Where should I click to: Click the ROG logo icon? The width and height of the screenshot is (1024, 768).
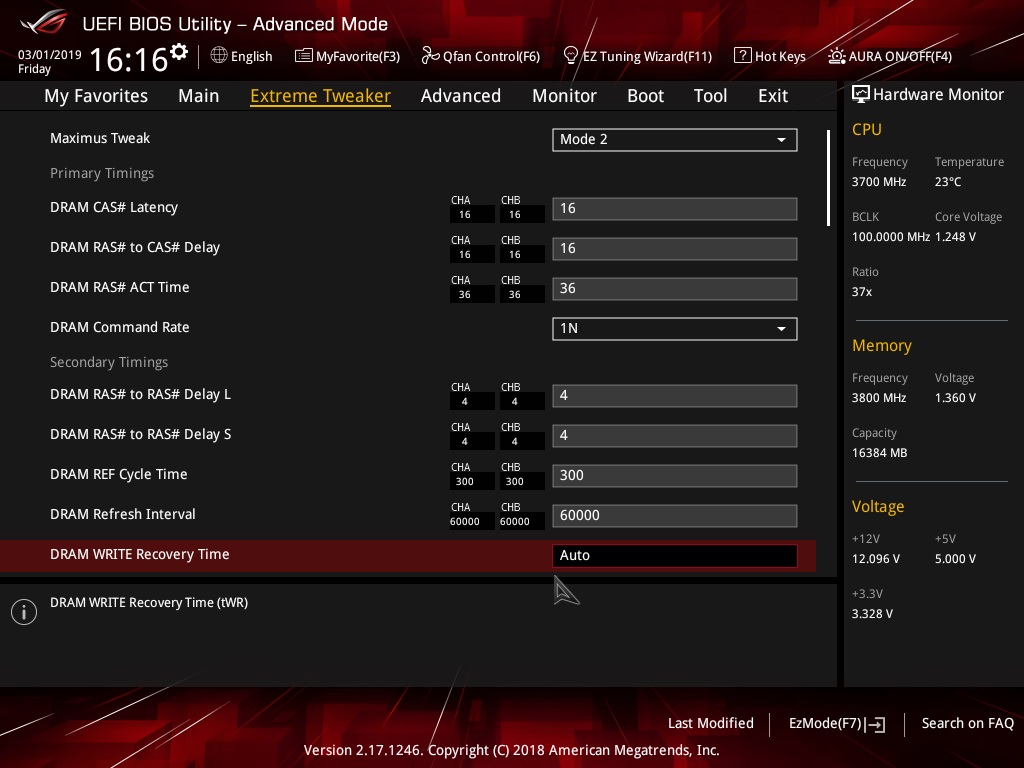click(x=43, y=23)
